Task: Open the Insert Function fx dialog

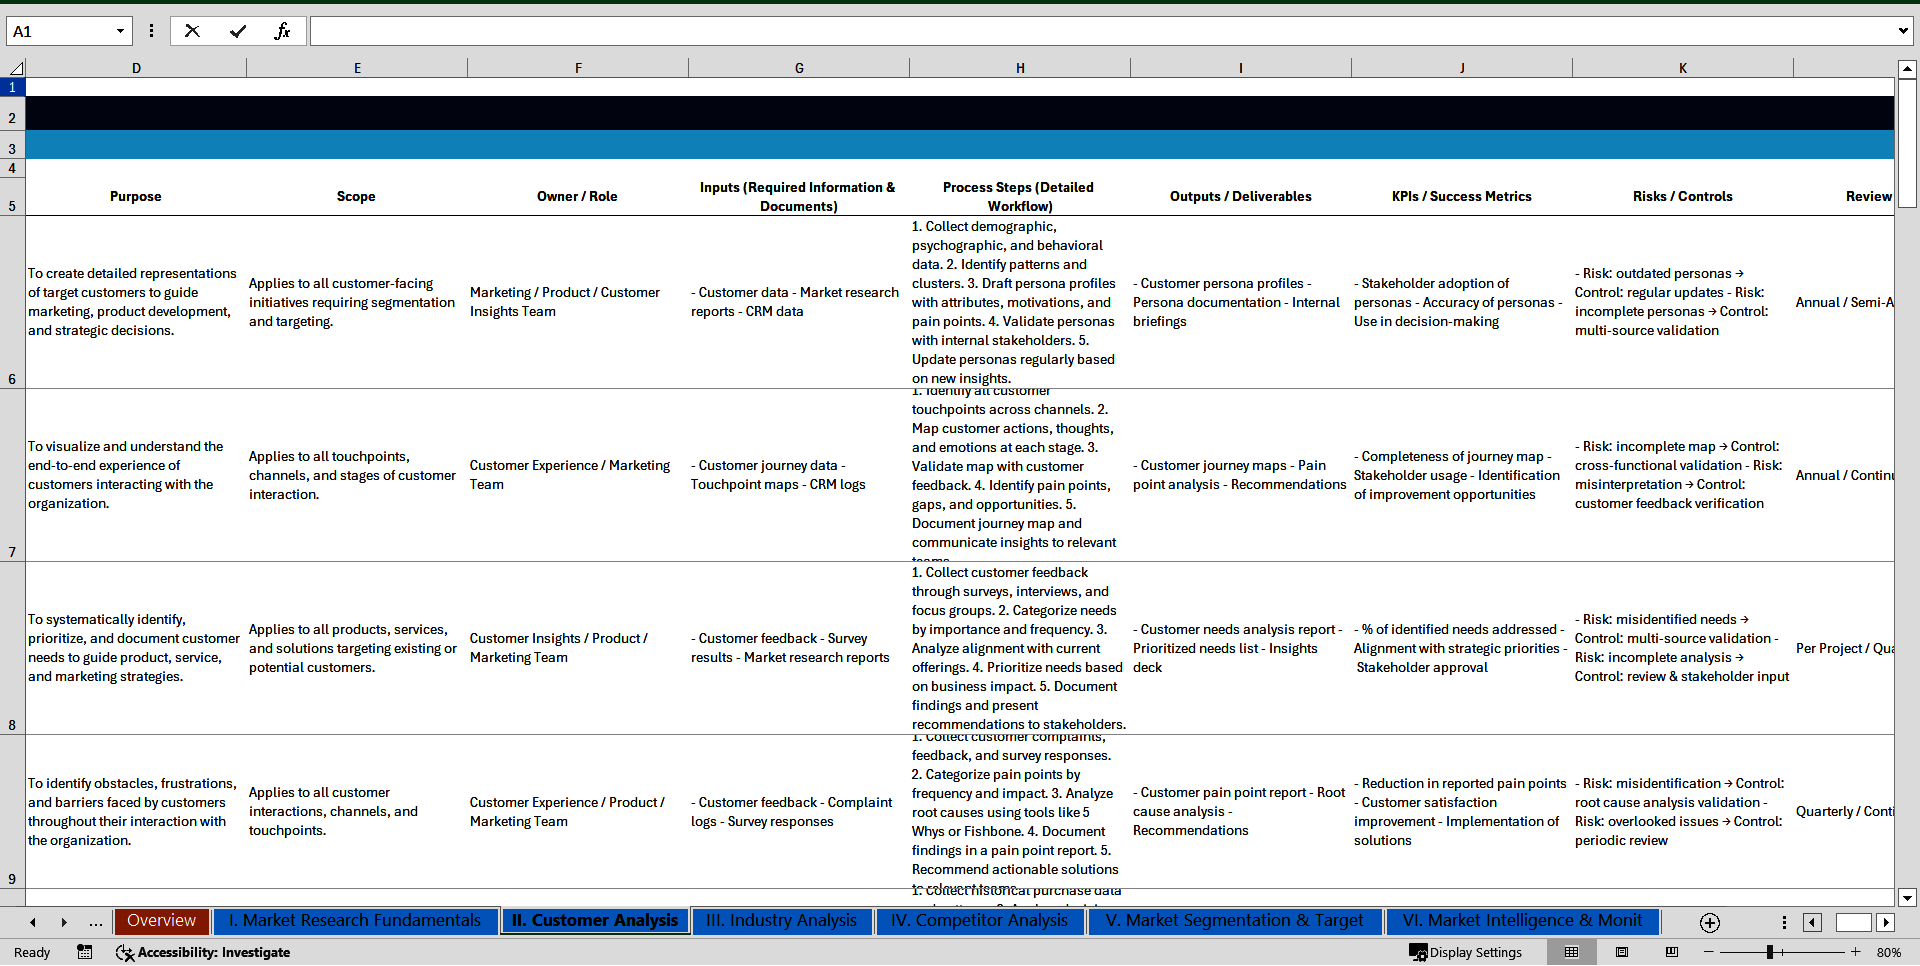Action: pos(282,31)
